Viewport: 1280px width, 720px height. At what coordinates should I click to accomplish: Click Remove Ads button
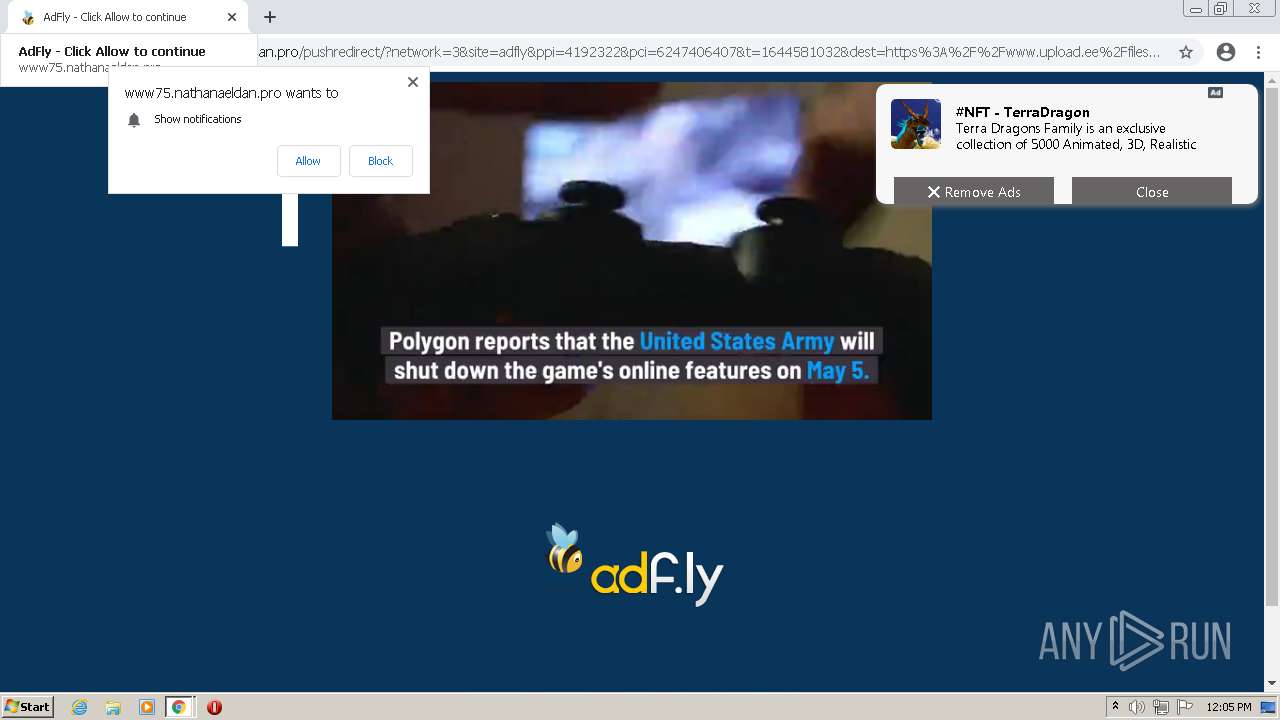974,191
